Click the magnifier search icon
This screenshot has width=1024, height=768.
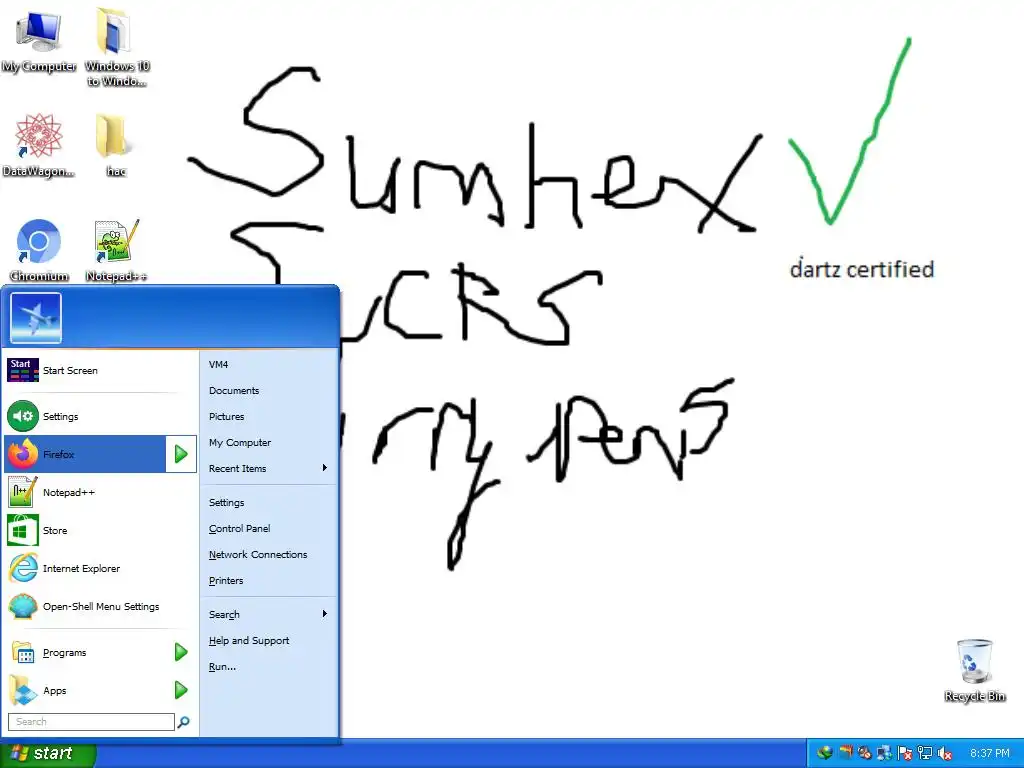point(184,722)
